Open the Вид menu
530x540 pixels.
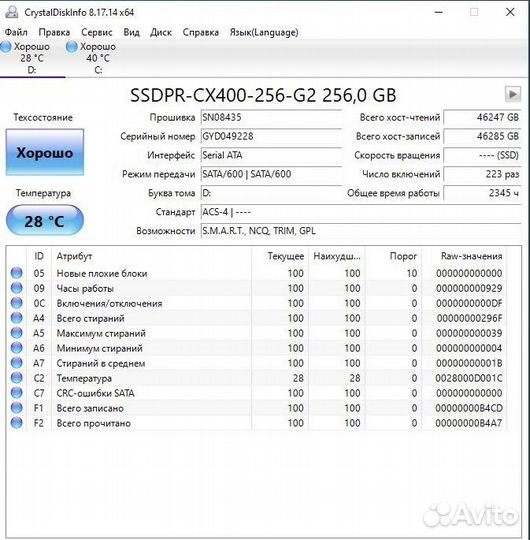coord(132,32)
